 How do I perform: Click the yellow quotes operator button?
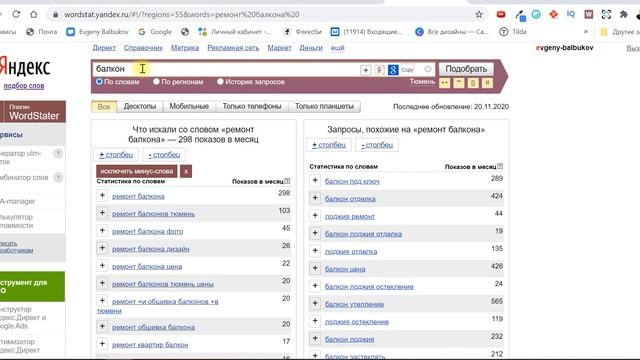(x=459, y=83)
